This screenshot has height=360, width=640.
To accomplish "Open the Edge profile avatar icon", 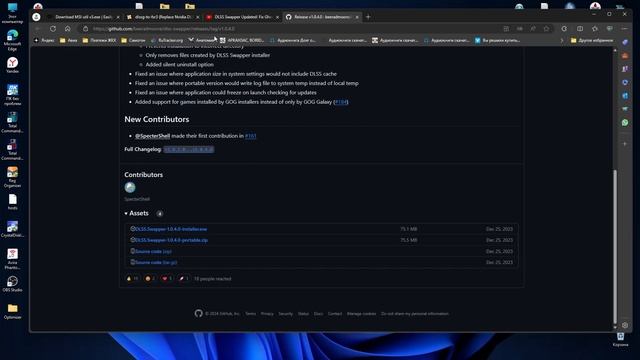I will click(x=36, y=17).
